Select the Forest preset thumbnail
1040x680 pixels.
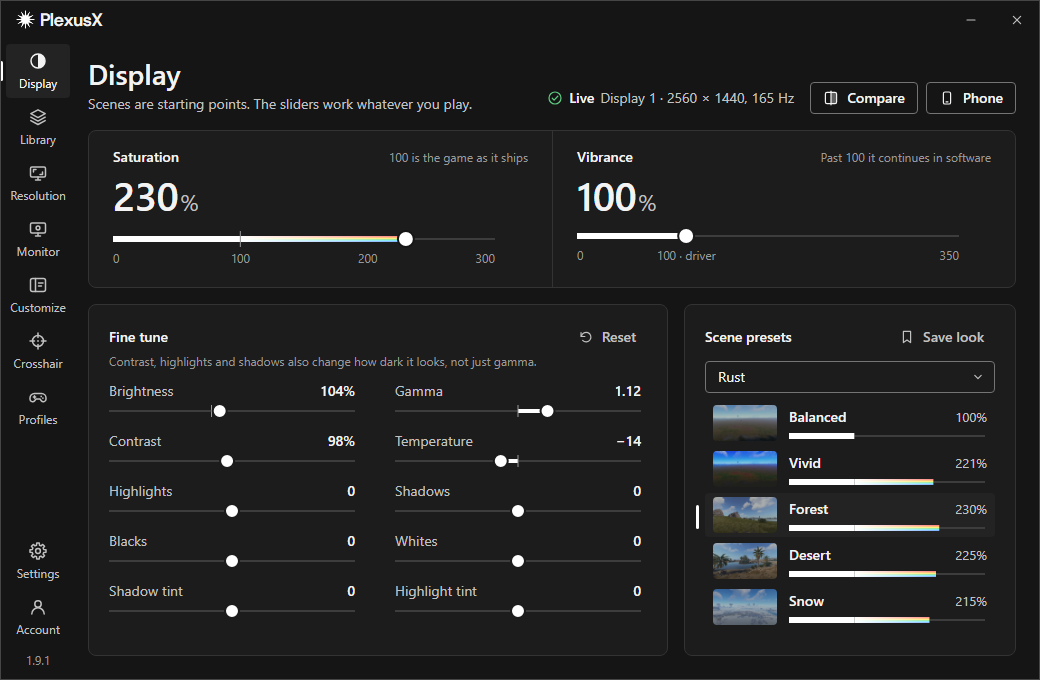click(x=745, y=515)
